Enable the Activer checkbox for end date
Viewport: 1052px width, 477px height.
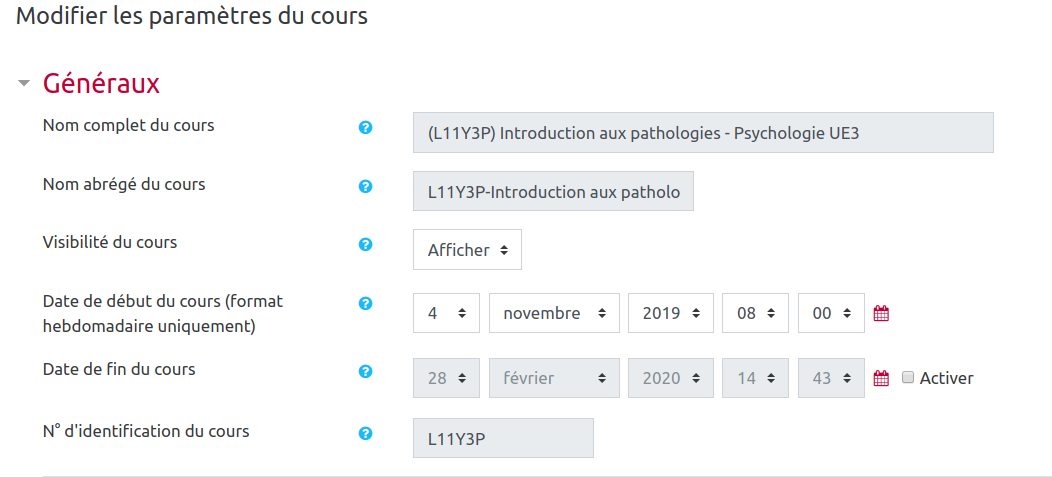click(x=908, y=378)
